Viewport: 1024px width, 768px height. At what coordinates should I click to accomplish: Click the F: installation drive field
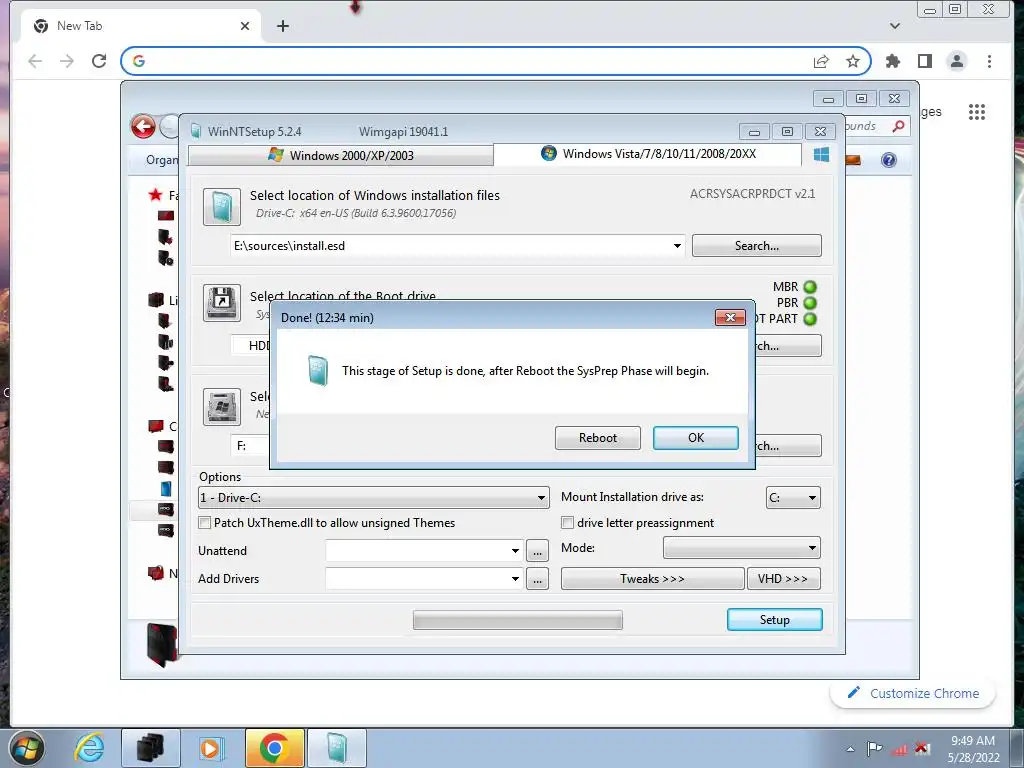[x=250, y=445]
